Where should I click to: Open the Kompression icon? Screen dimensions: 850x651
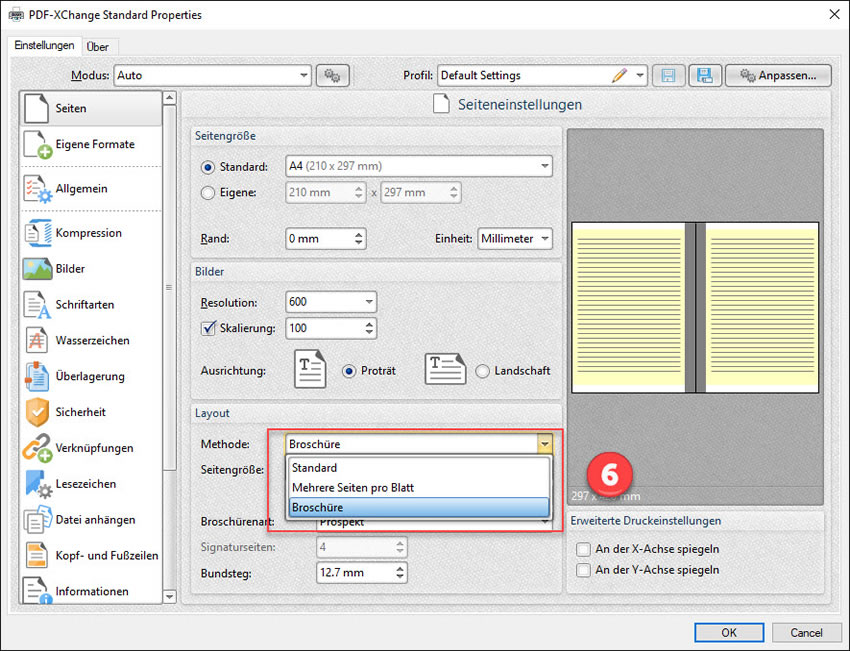point(37,233)
